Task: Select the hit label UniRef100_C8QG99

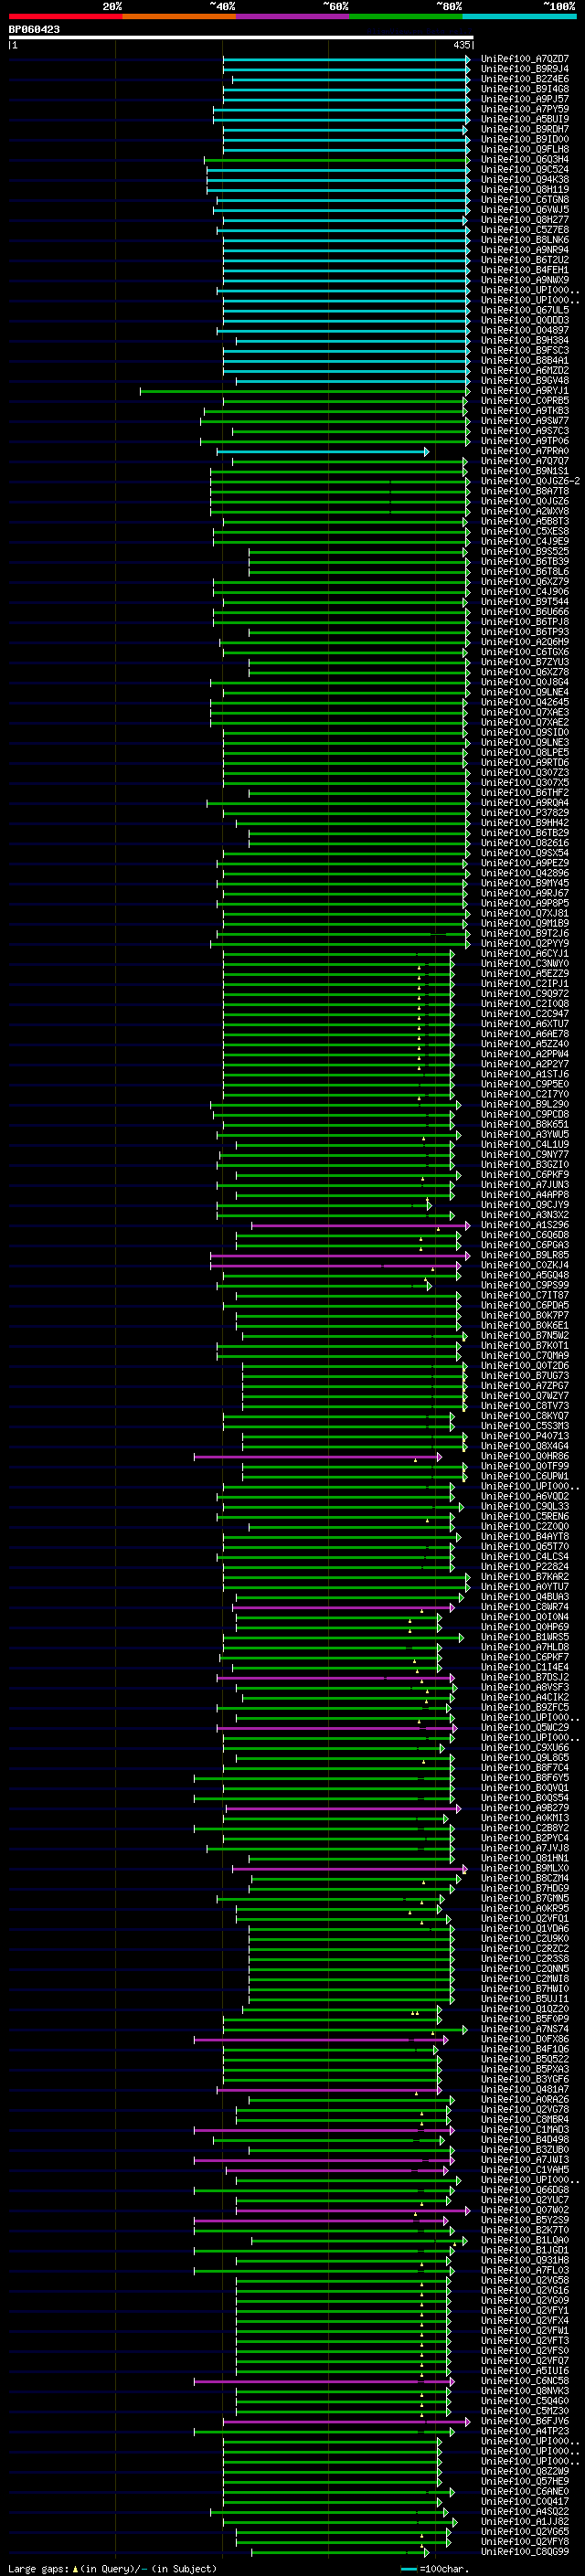Action: pos(524,2552)
